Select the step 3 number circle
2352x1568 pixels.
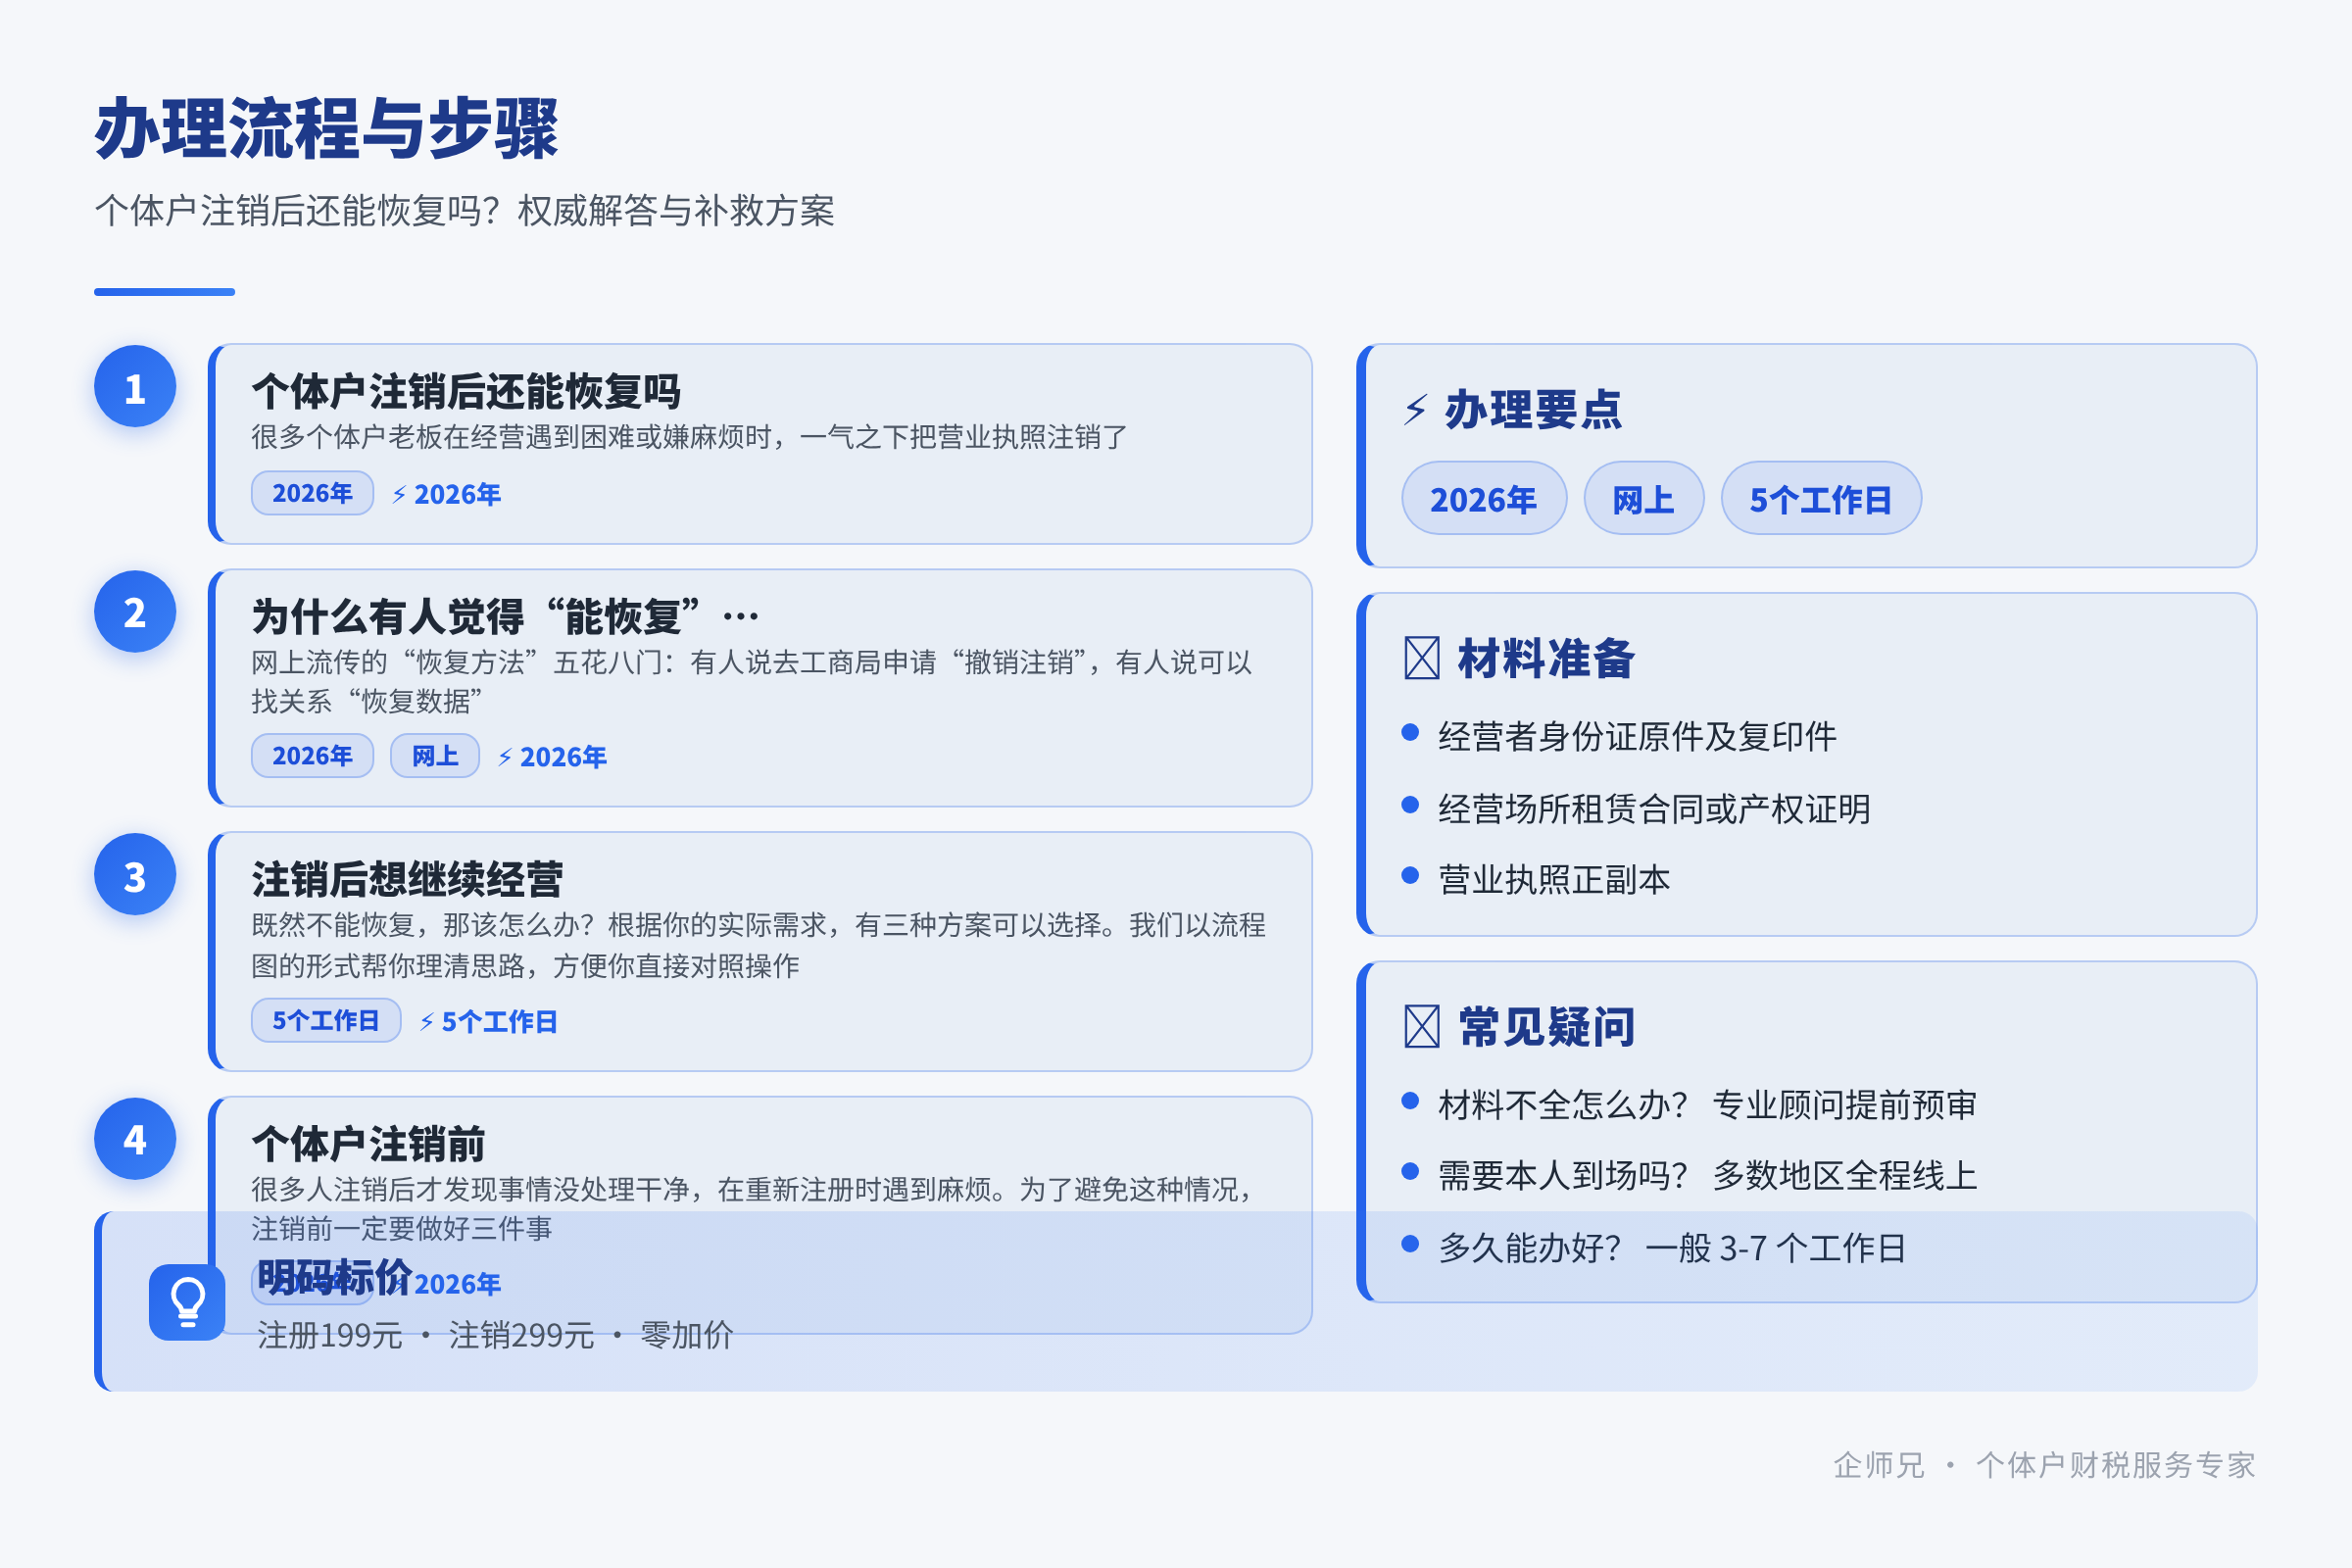click(x=135, y=874)
